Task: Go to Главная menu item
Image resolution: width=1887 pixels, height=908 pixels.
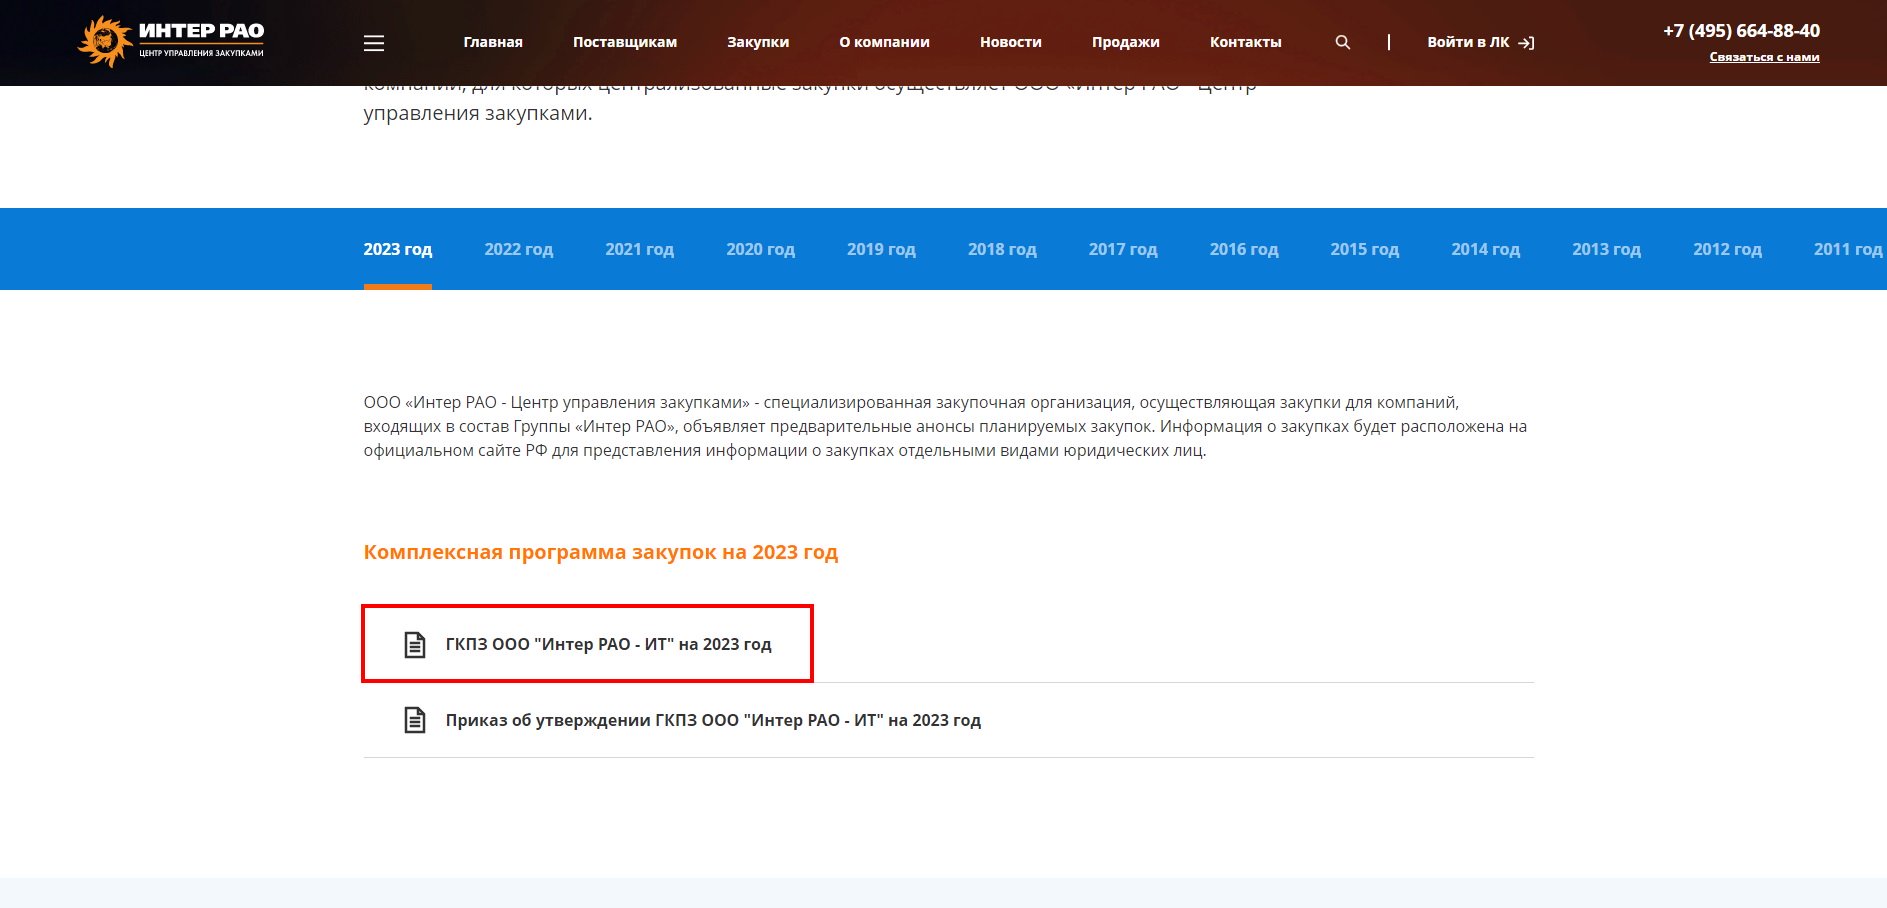Action: [493, 42]
